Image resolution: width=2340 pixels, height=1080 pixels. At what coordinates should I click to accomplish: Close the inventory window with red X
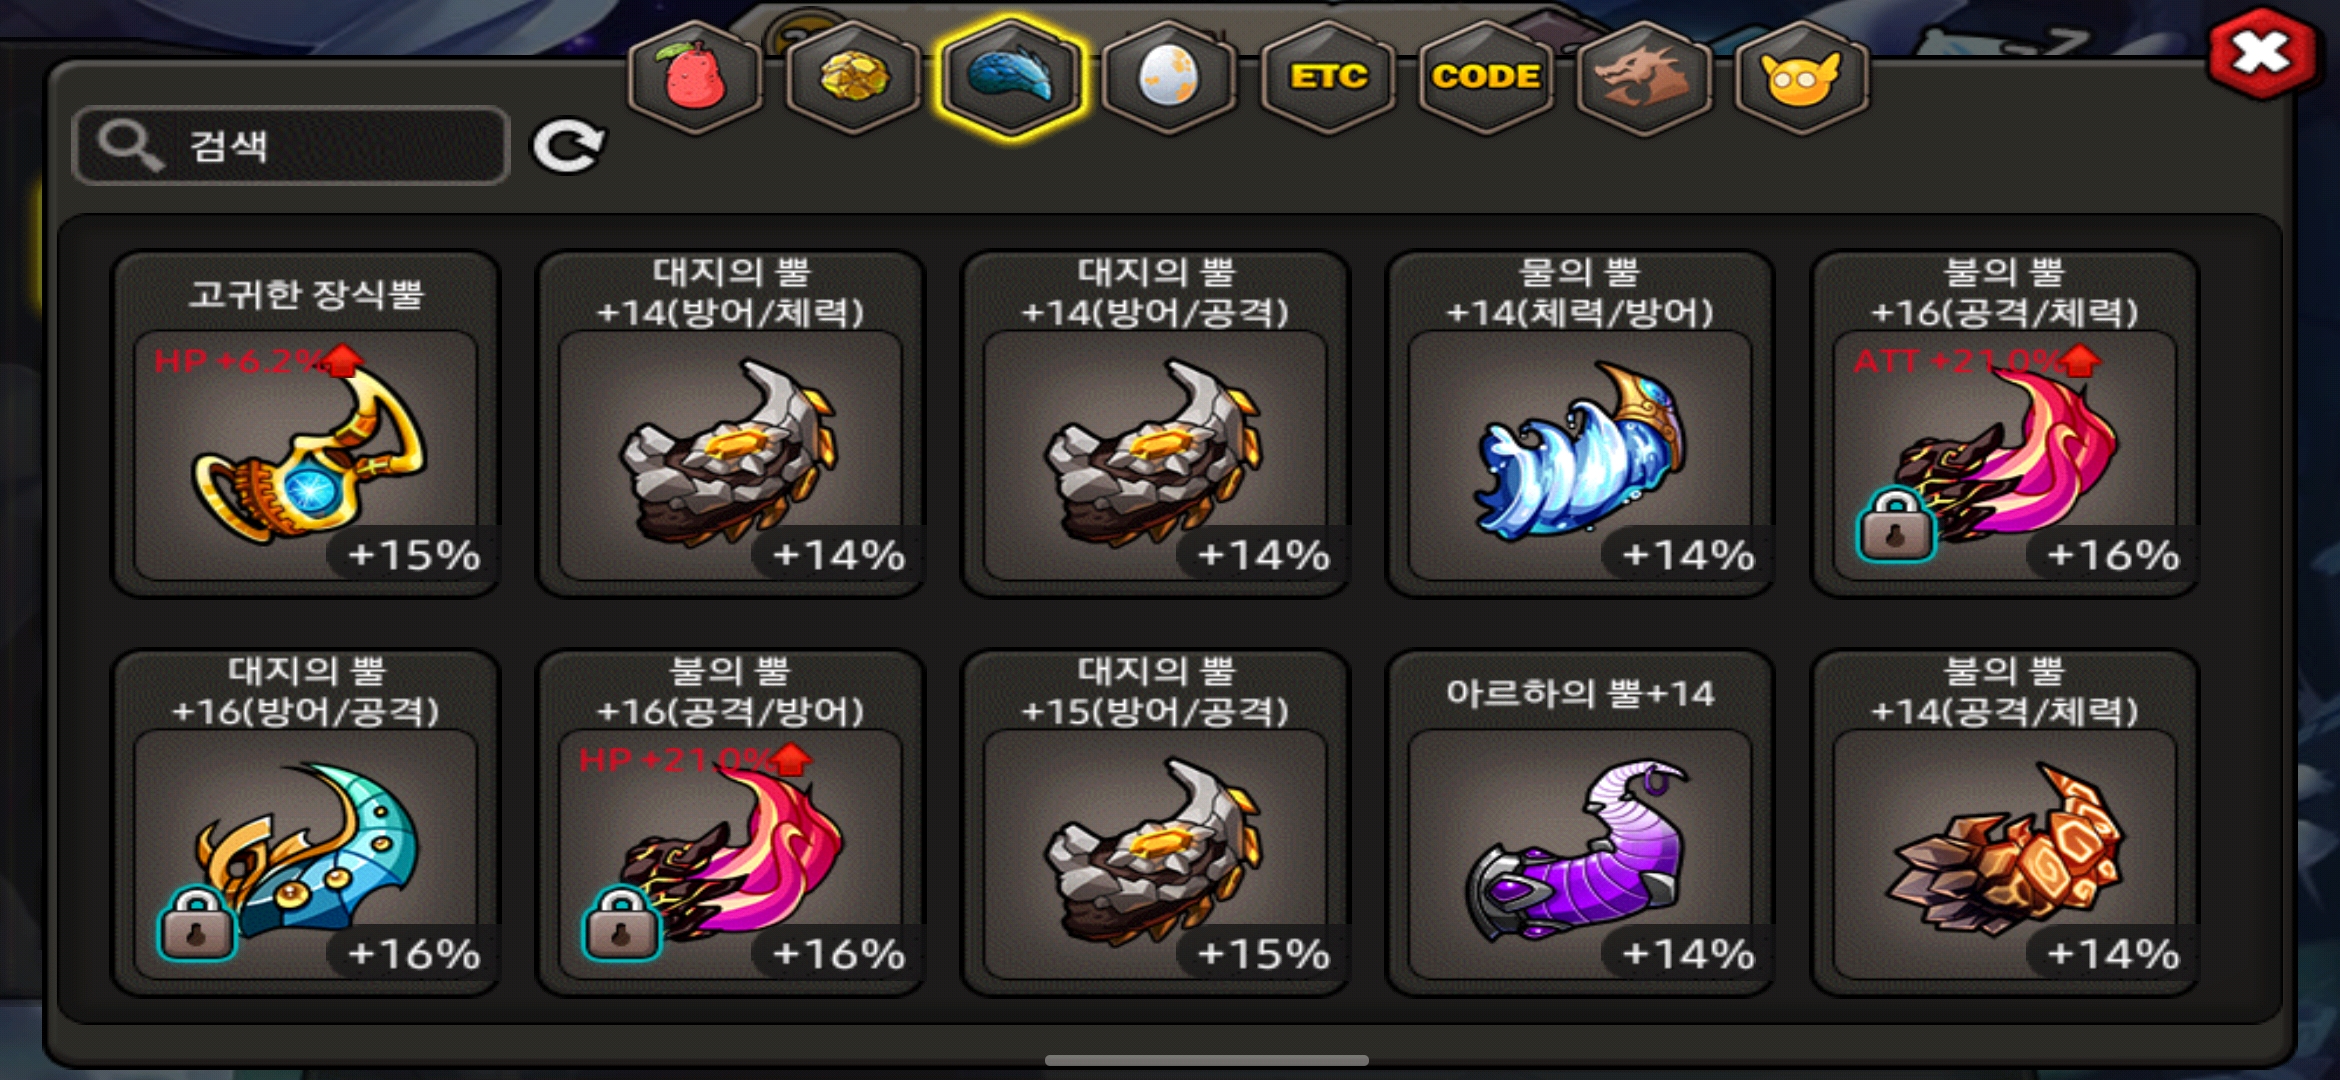pos(2262,54)
